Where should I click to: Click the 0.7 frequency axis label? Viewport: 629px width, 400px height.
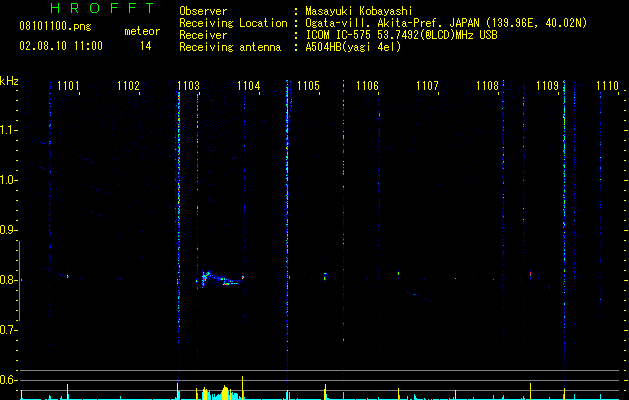point(8,330)
